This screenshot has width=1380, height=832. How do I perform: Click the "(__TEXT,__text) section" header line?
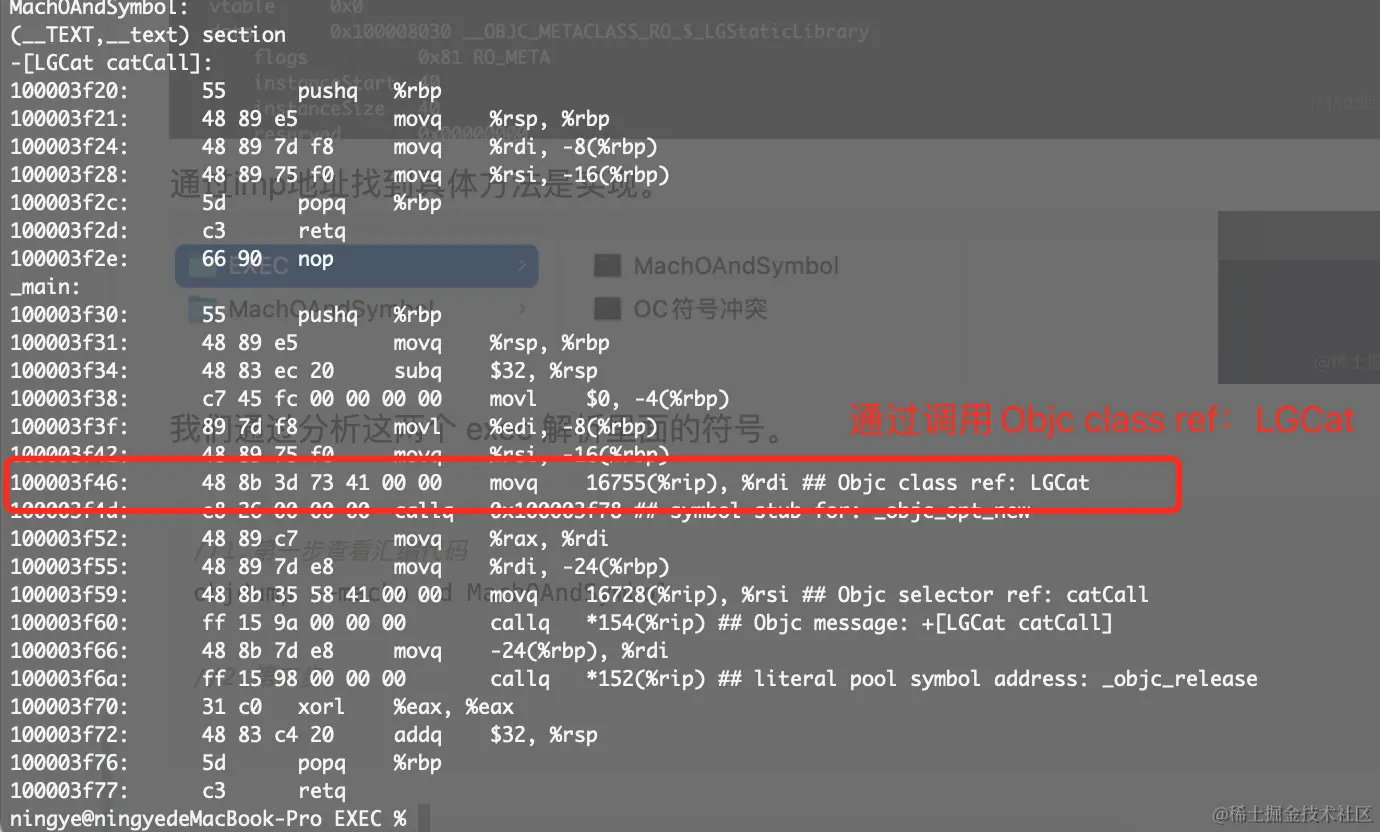pyautogui.click(x=147, y=35)
